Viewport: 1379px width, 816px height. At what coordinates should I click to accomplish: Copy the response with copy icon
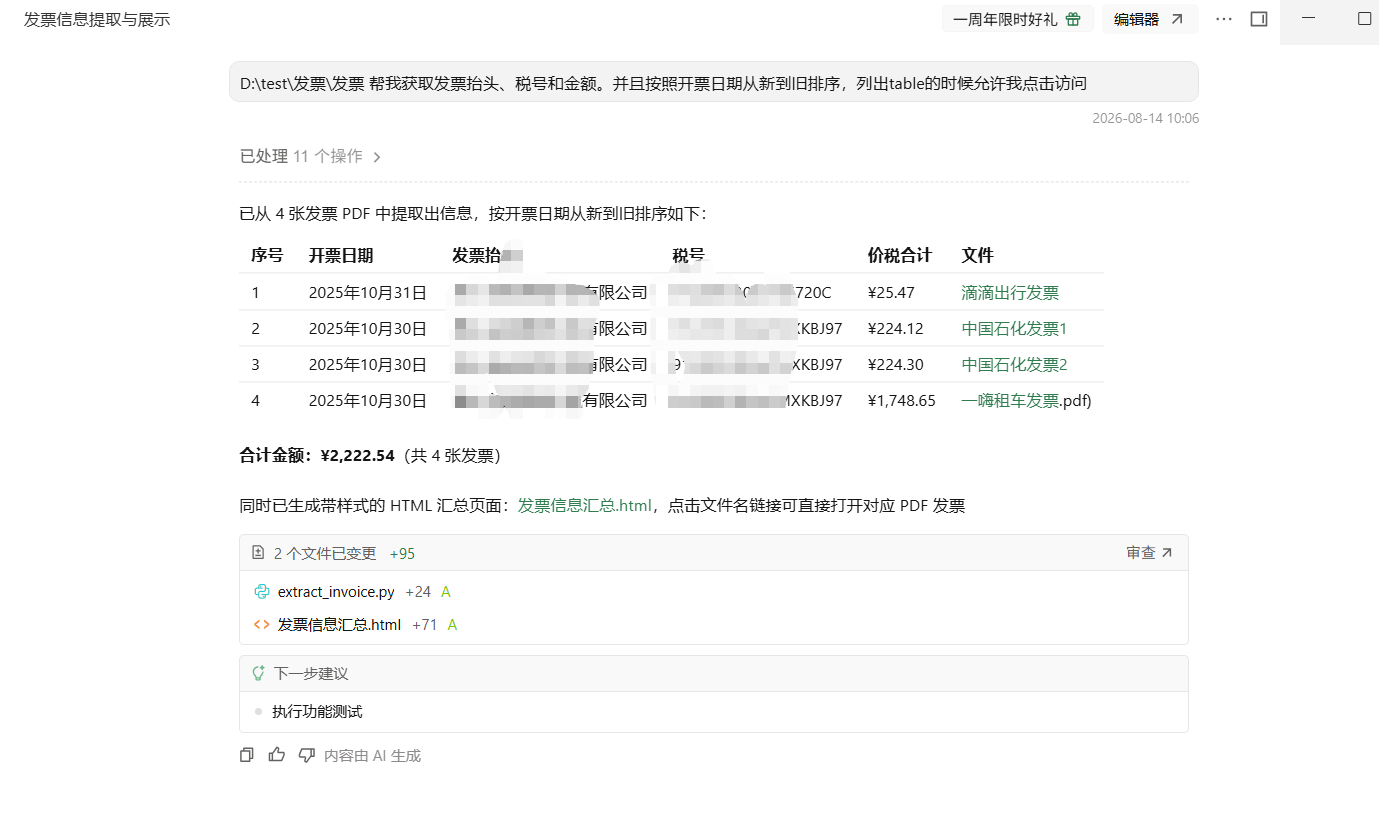247,755
